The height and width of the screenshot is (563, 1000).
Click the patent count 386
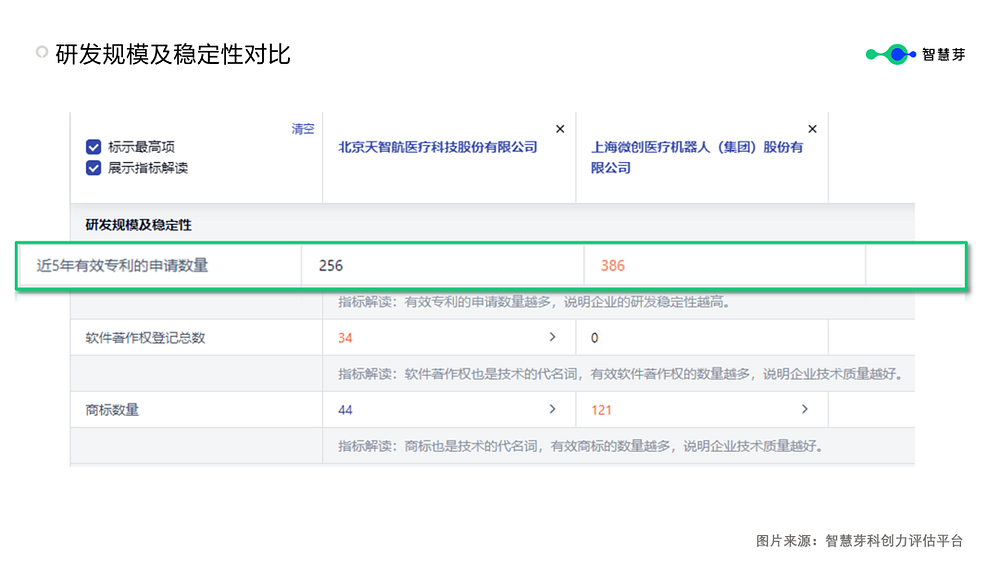point(613,266)
